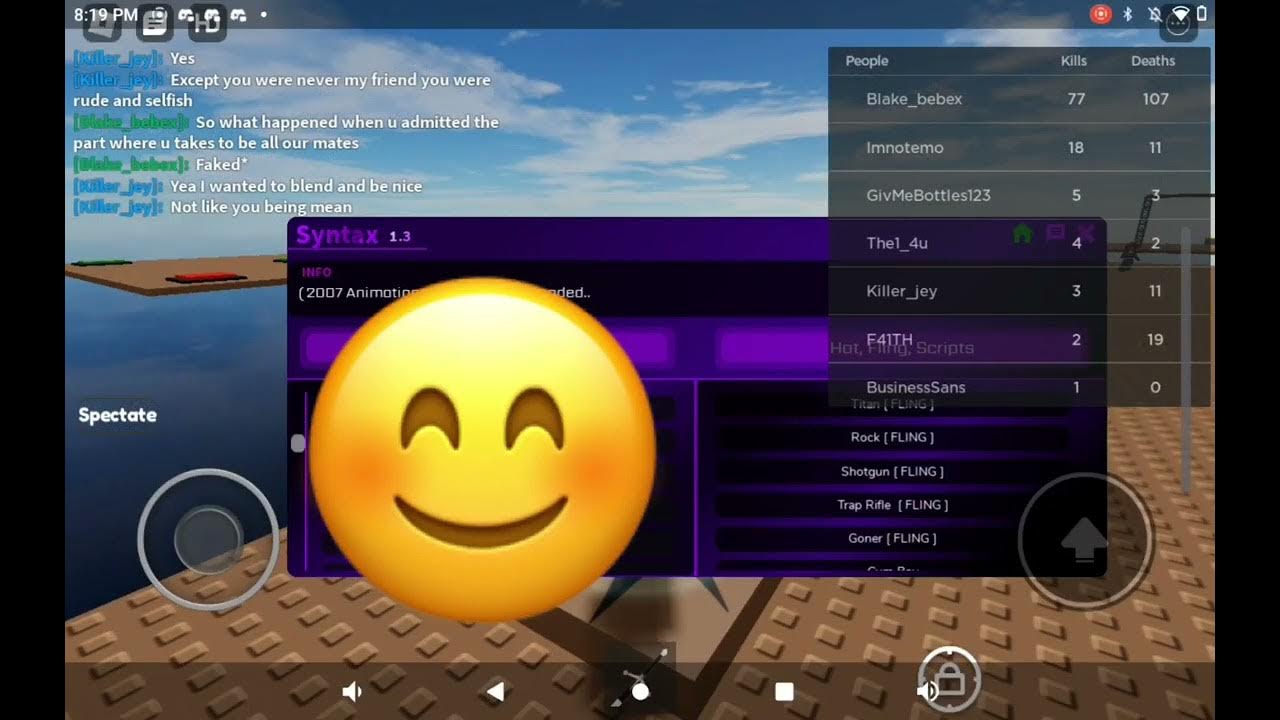Click the leaderboard vertical scrollbar

pos(1186,360)
